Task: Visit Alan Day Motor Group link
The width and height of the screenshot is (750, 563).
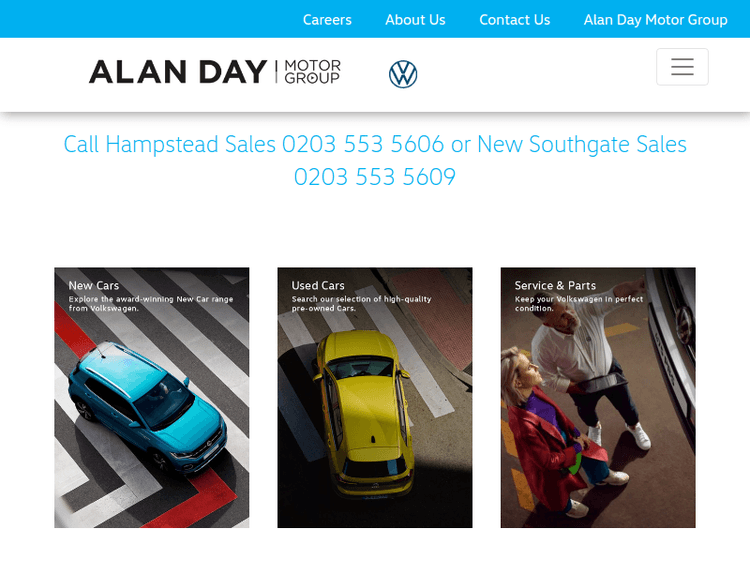Action: pyautogui.click(x=655, y=20)
